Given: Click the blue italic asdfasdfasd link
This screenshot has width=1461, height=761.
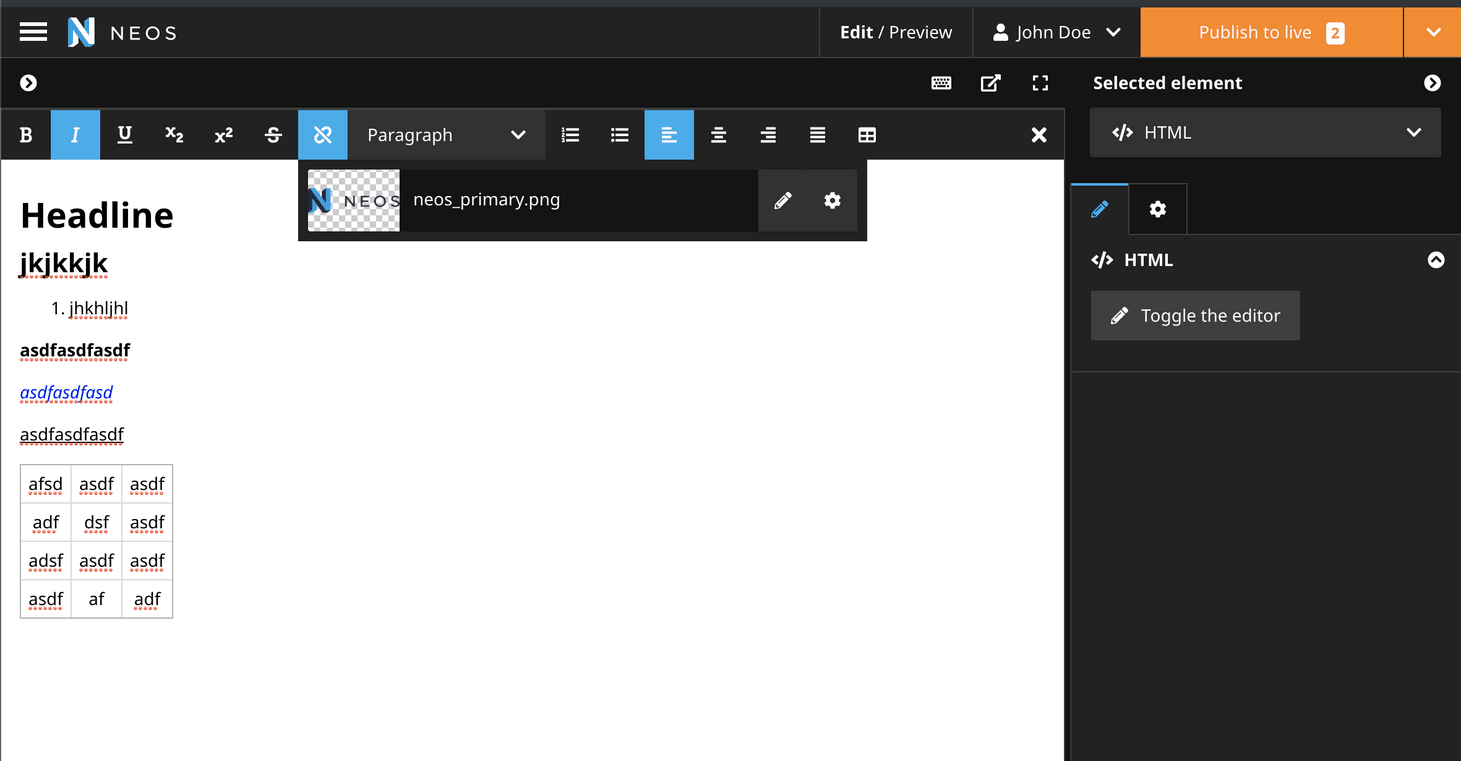Looking at the screenshot, I should [x=66, y=392].
